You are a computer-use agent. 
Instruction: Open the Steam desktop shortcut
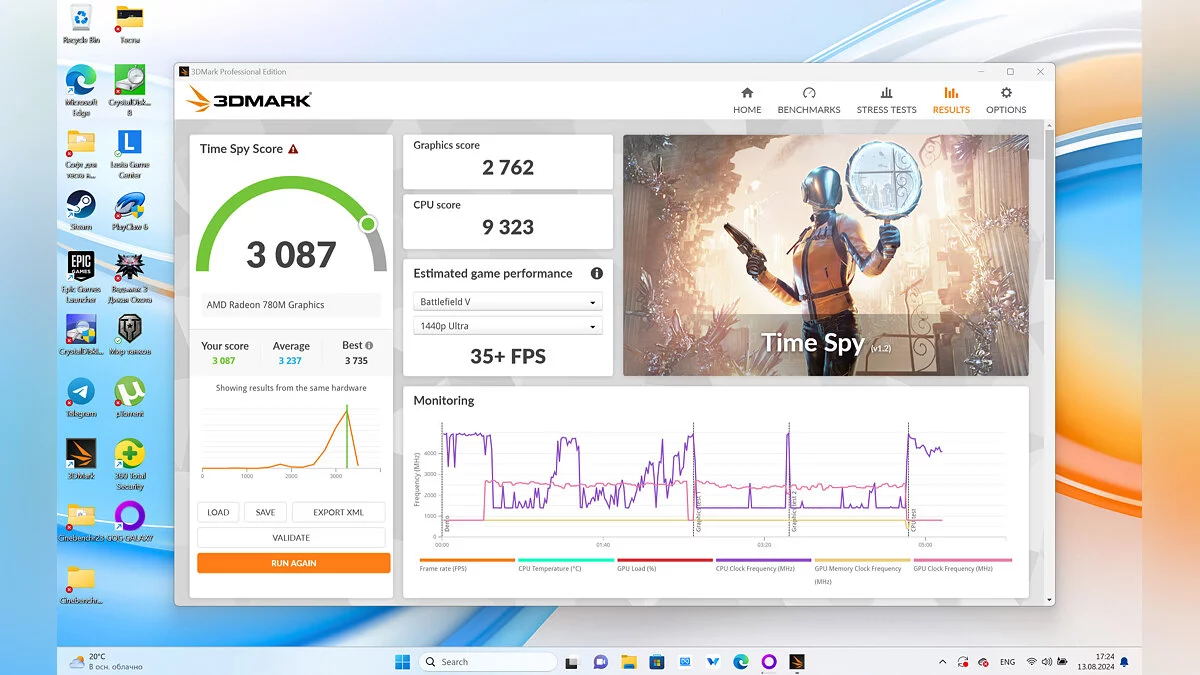point(81,207)
